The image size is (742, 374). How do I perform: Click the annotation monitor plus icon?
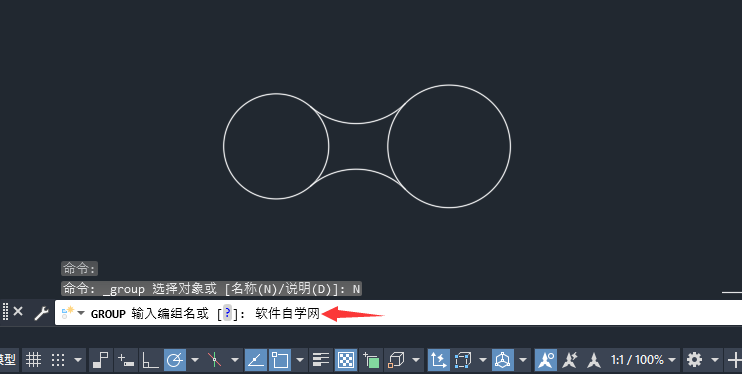coord(734,360)
